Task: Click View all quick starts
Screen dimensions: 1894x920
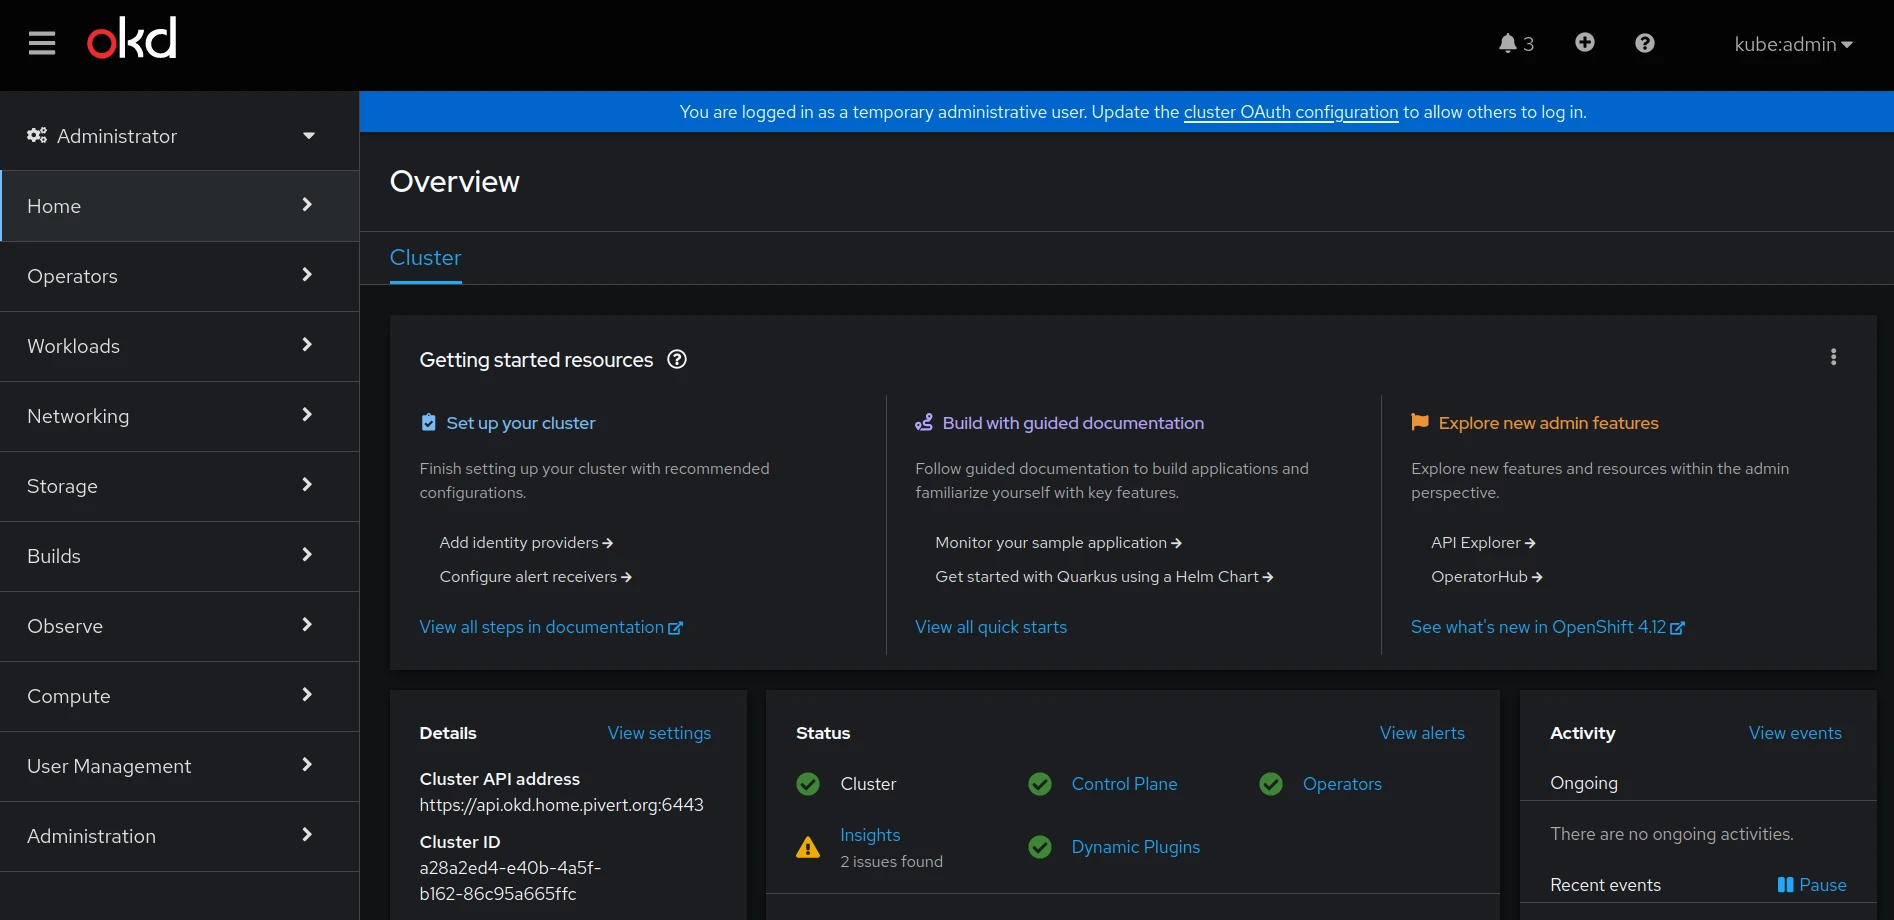Action: pyautogui.click(x=991, y=627)
